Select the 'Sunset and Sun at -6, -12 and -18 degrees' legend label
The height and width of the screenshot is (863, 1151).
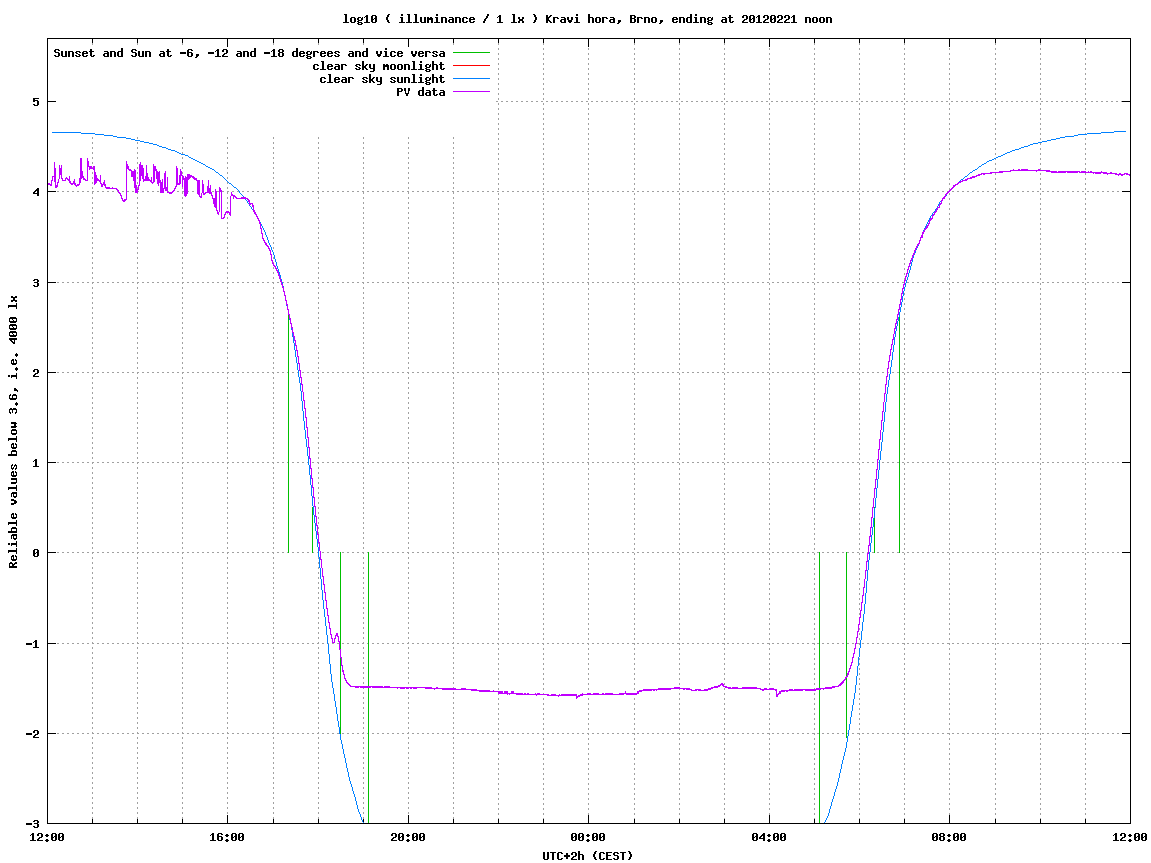tap(250, 53)
